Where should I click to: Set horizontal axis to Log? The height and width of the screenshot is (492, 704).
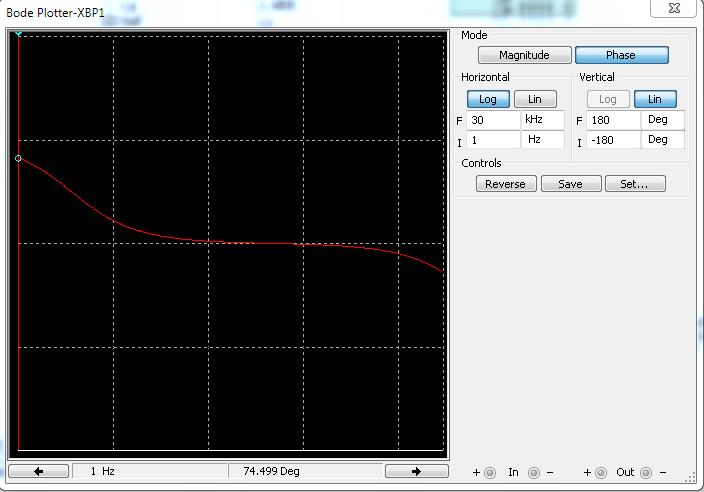(x=488, y=99)
